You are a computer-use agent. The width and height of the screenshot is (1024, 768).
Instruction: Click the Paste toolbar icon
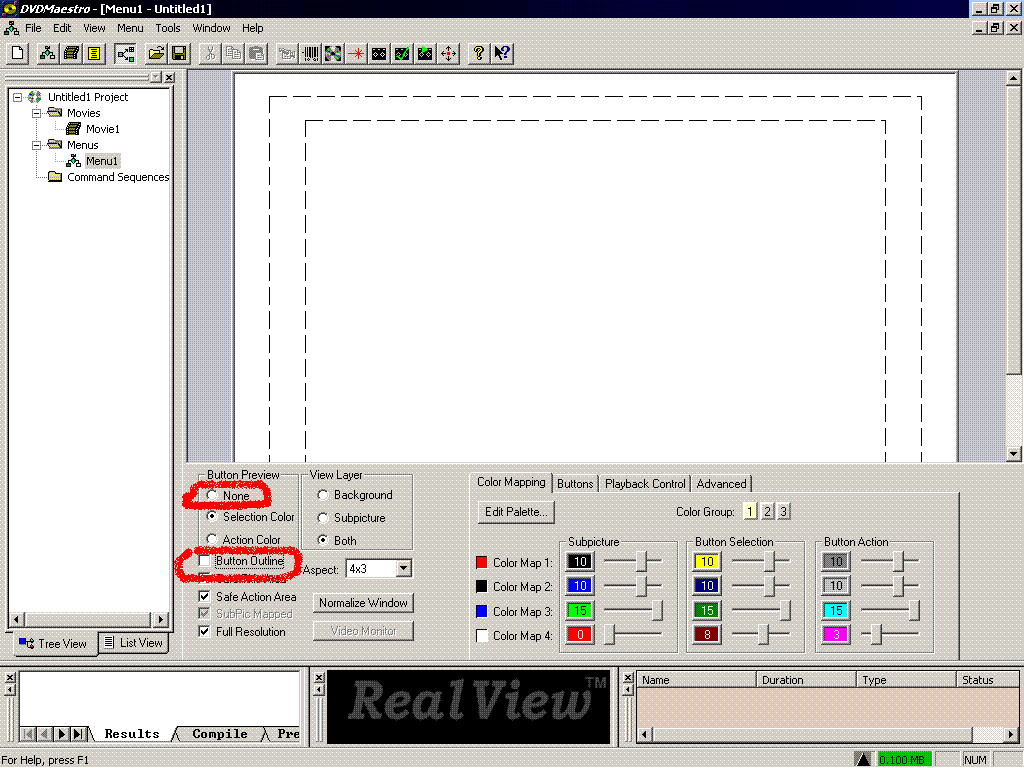point(257,54)
